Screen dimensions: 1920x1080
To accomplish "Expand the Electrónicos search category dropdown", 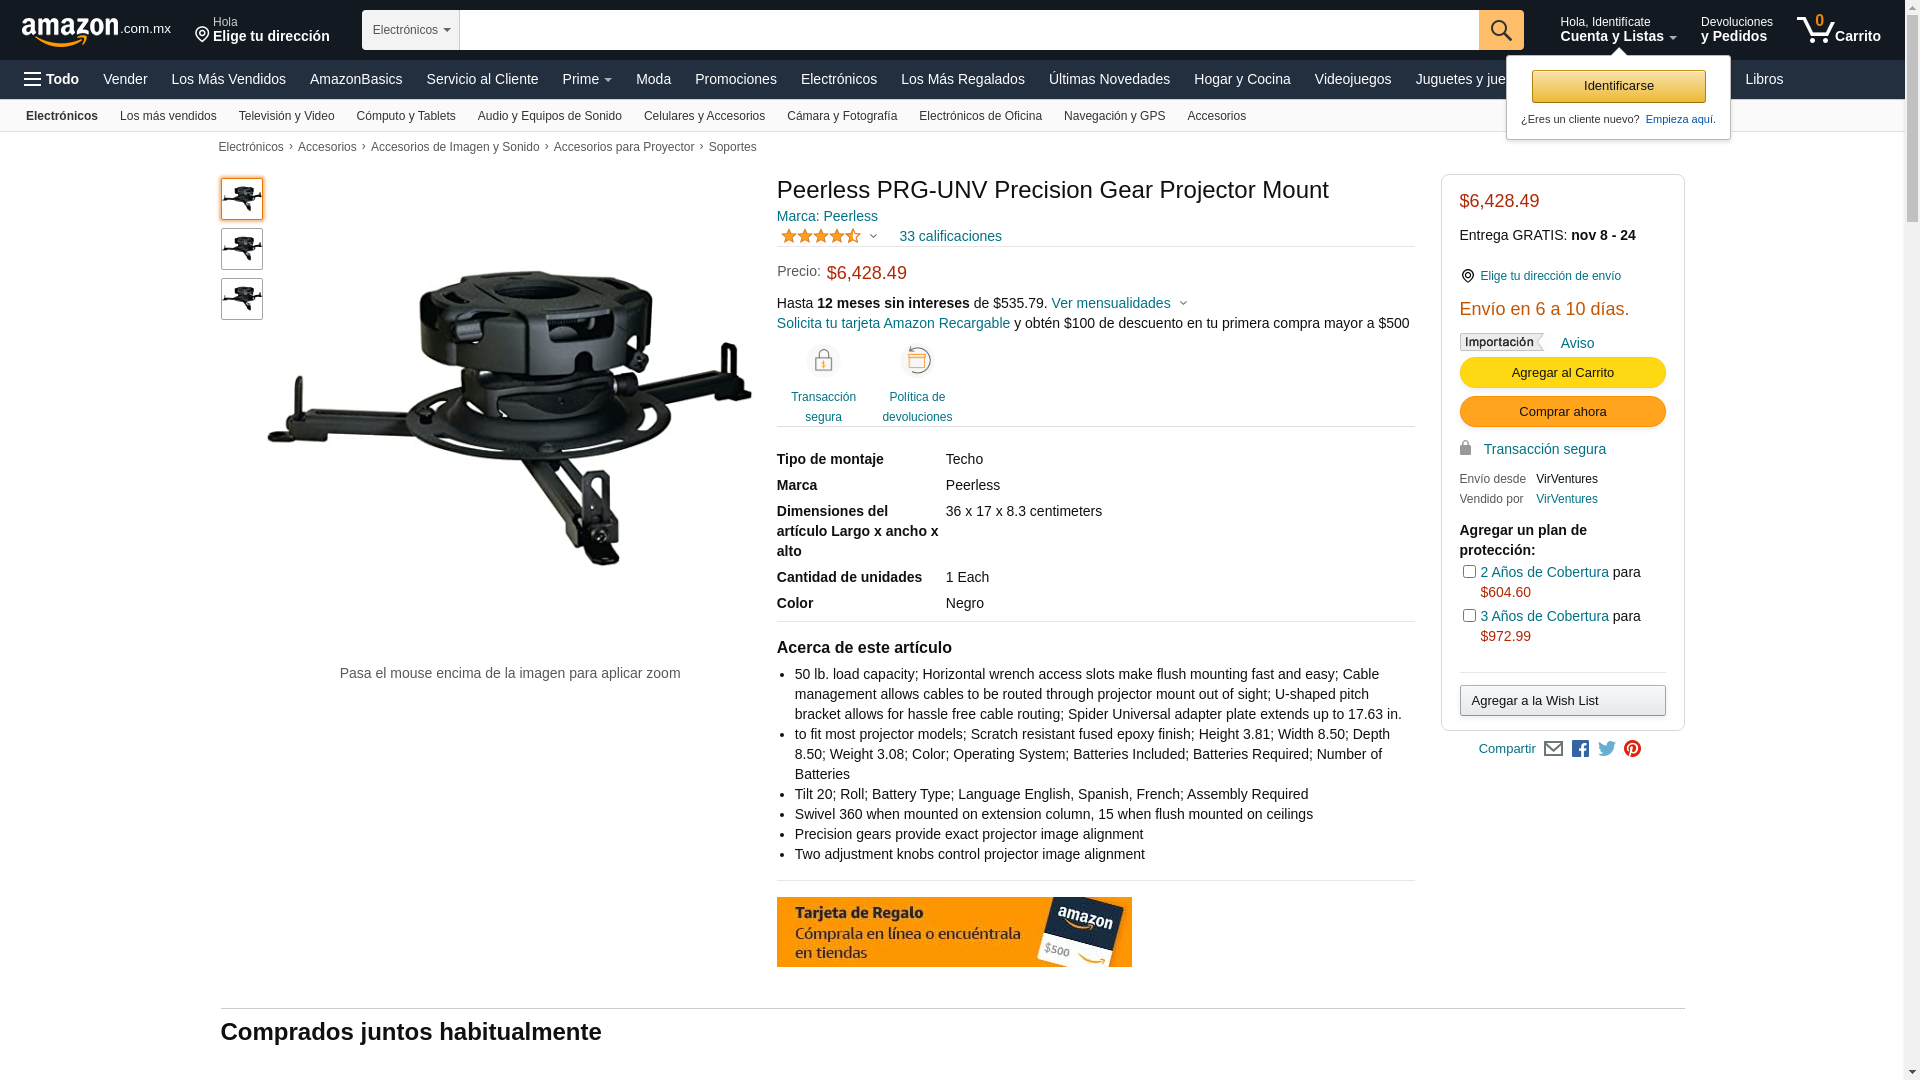I will coord(411,30).
